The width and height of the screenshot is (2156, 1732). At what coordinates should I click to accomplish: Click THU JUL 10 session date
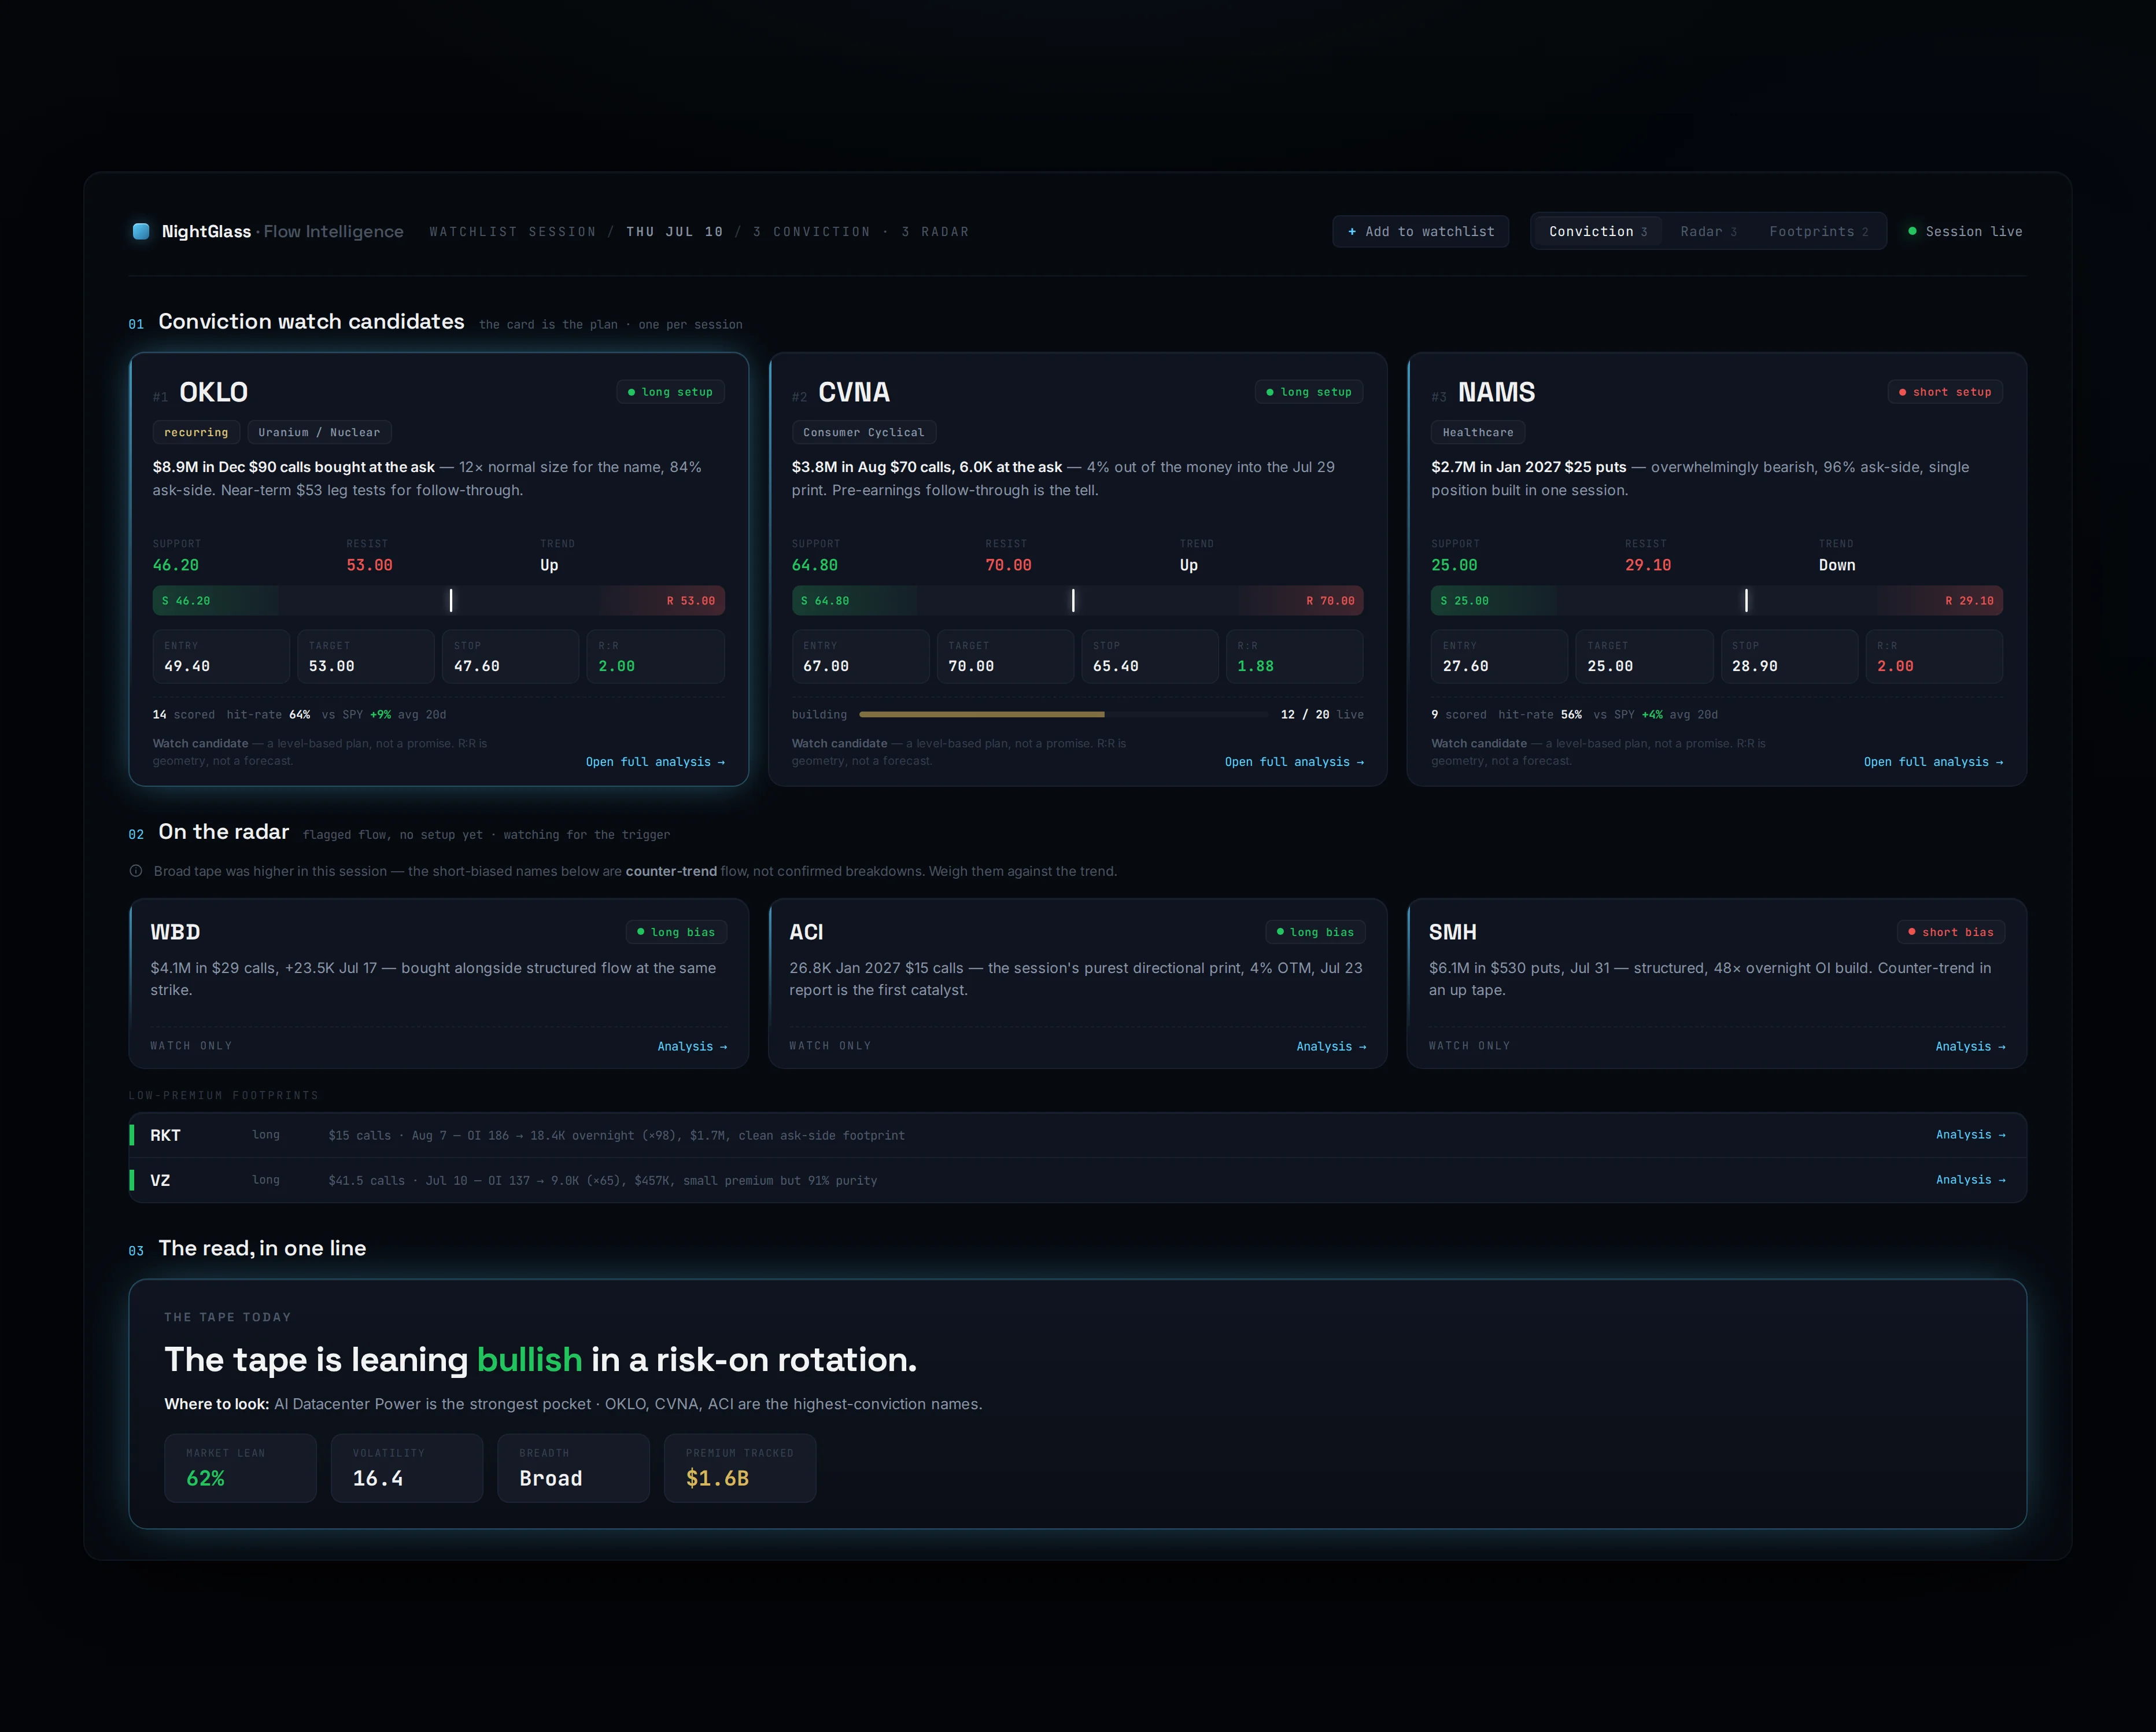click(674, 231)
